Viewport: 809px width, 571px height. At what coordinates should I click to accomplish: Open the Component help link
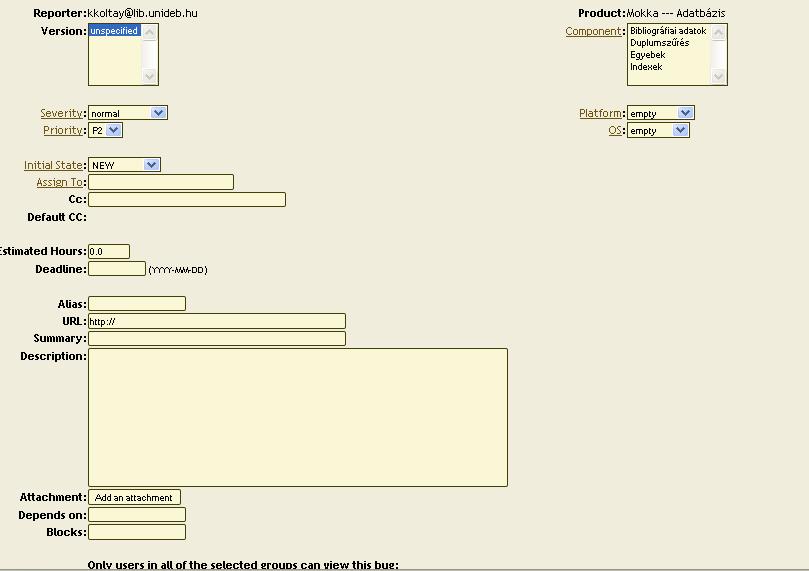coord(593,31)
